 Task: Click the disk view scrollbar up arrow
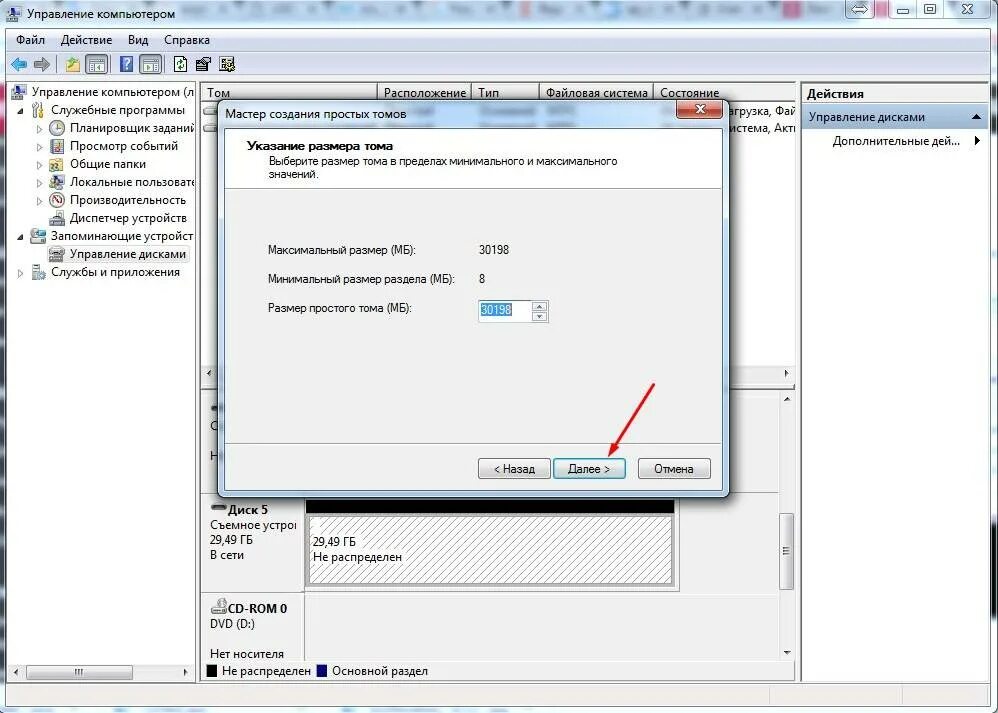(787, 399)
